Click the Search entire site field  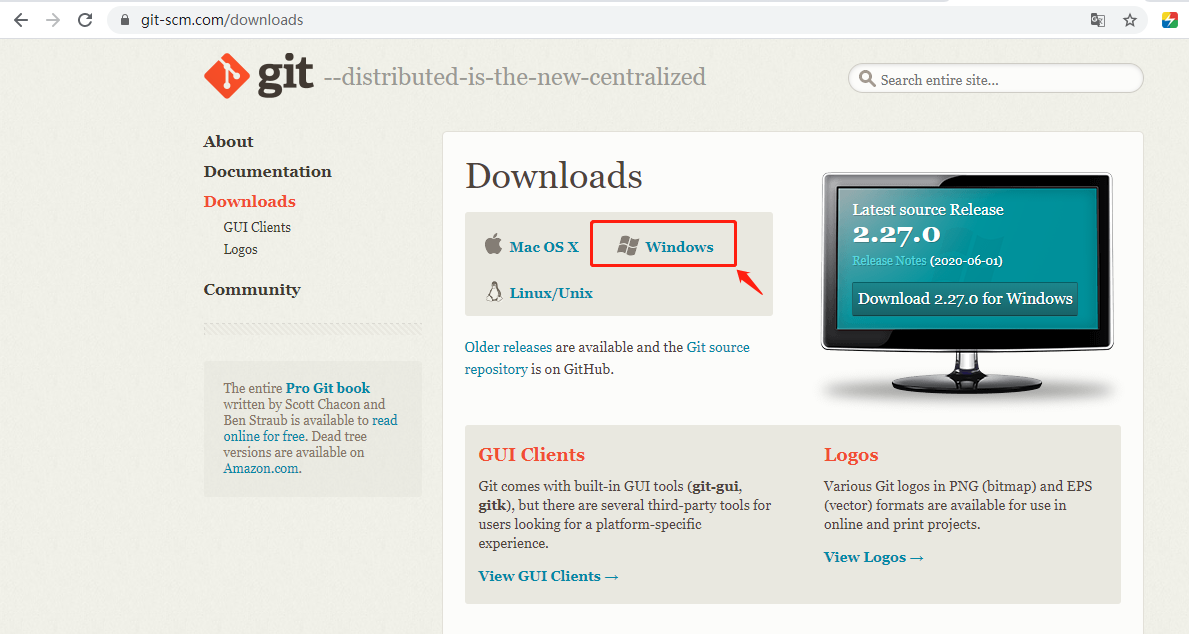(x=996, y=79)
